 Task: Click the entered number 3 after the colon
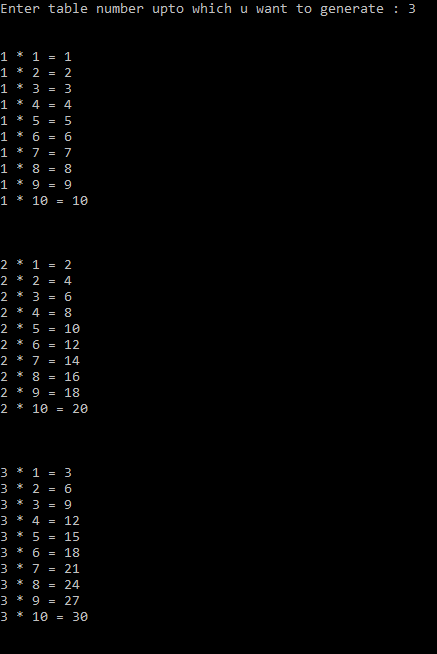[x=412, y=9]
